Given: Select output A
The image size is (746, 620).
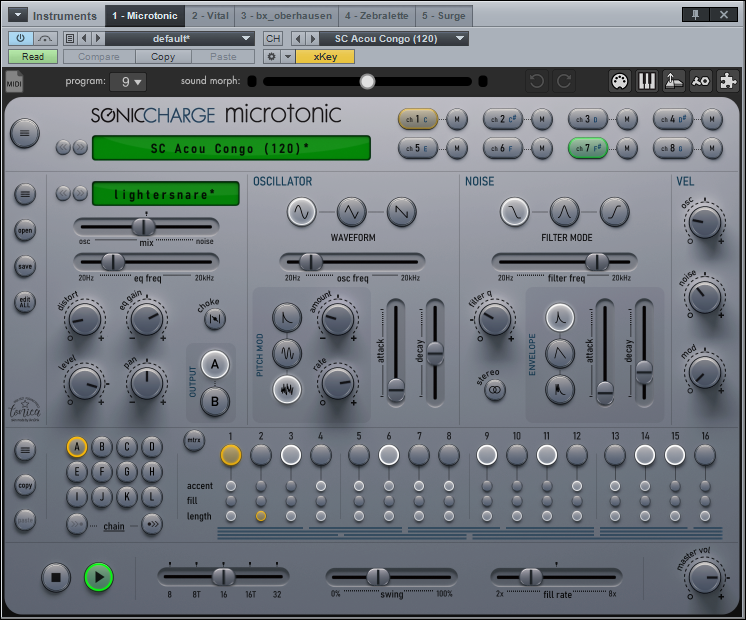Looking at the screenshot, I should (x=215, y=364).
